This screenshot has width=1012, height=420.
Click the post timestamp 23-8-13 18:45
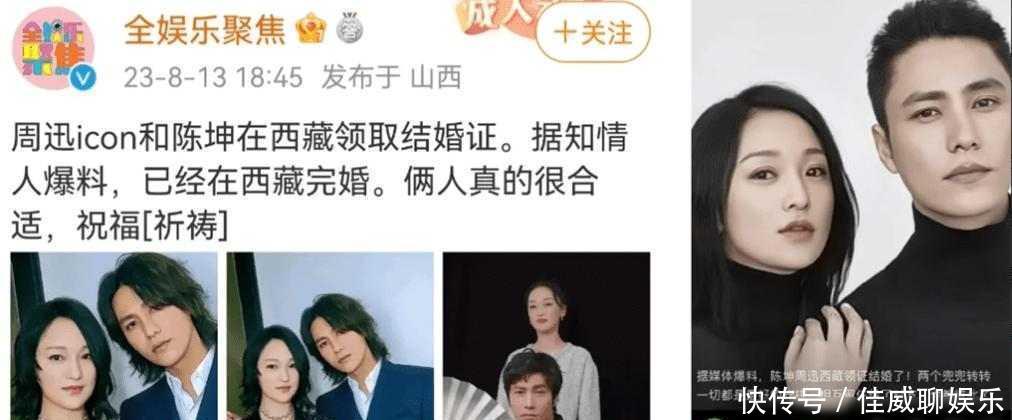213,78
